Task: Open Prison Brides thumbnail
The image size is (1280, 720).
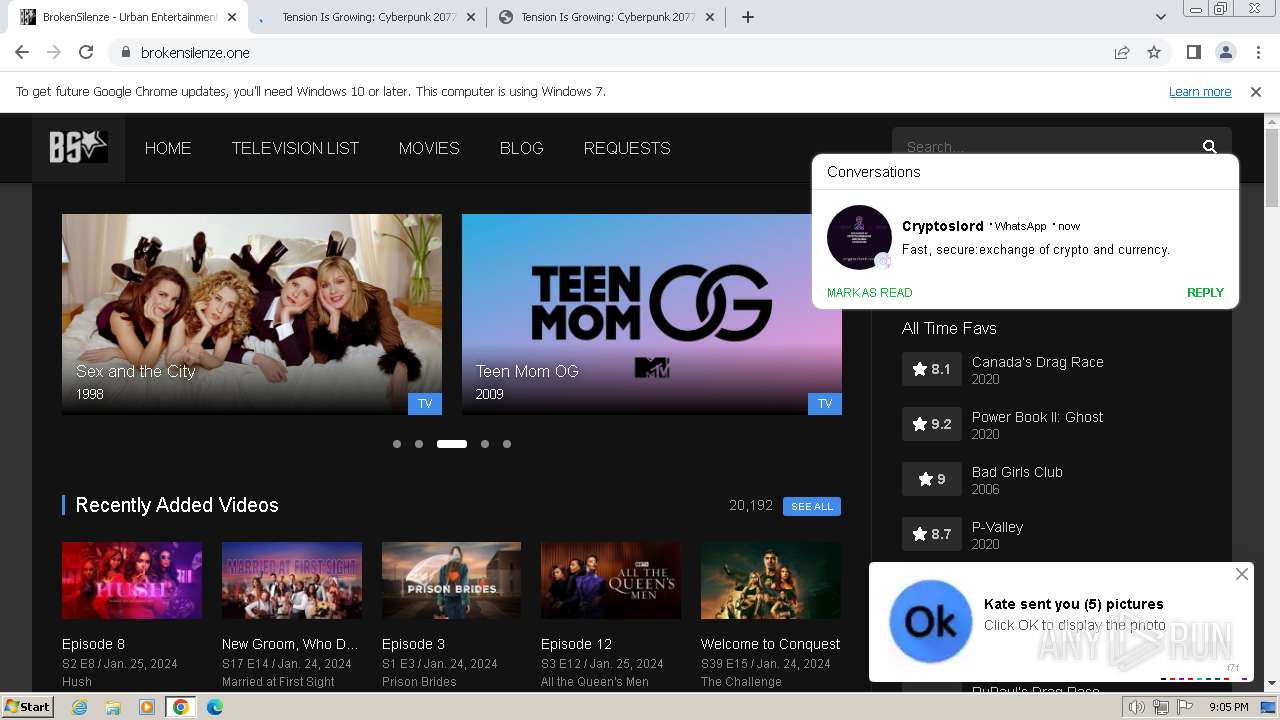Action: (x=451, y=581)
